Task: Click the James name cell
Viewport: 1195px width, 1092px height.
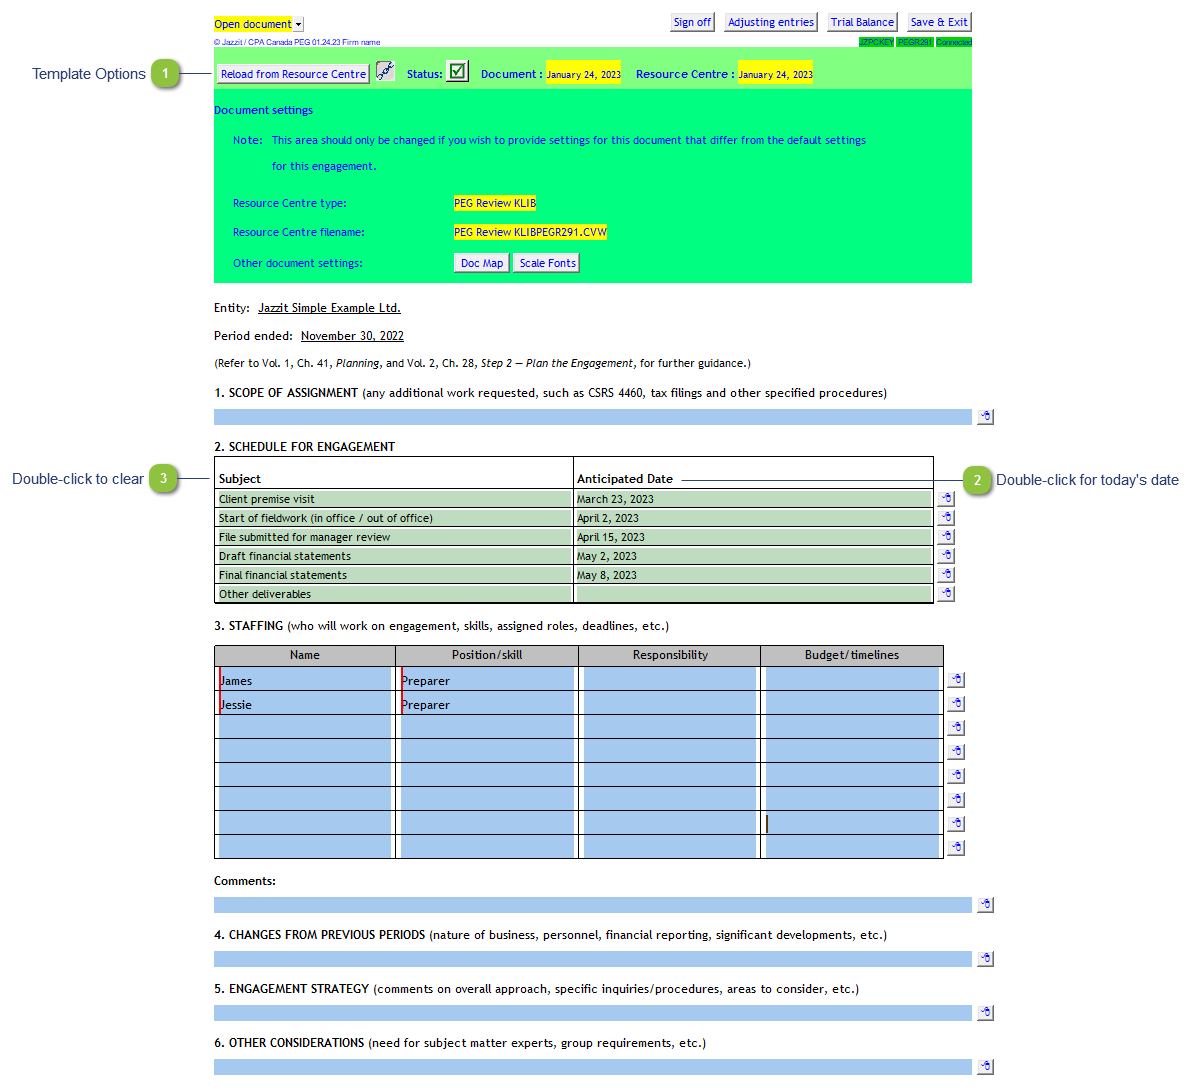Action: coord(305,680)
